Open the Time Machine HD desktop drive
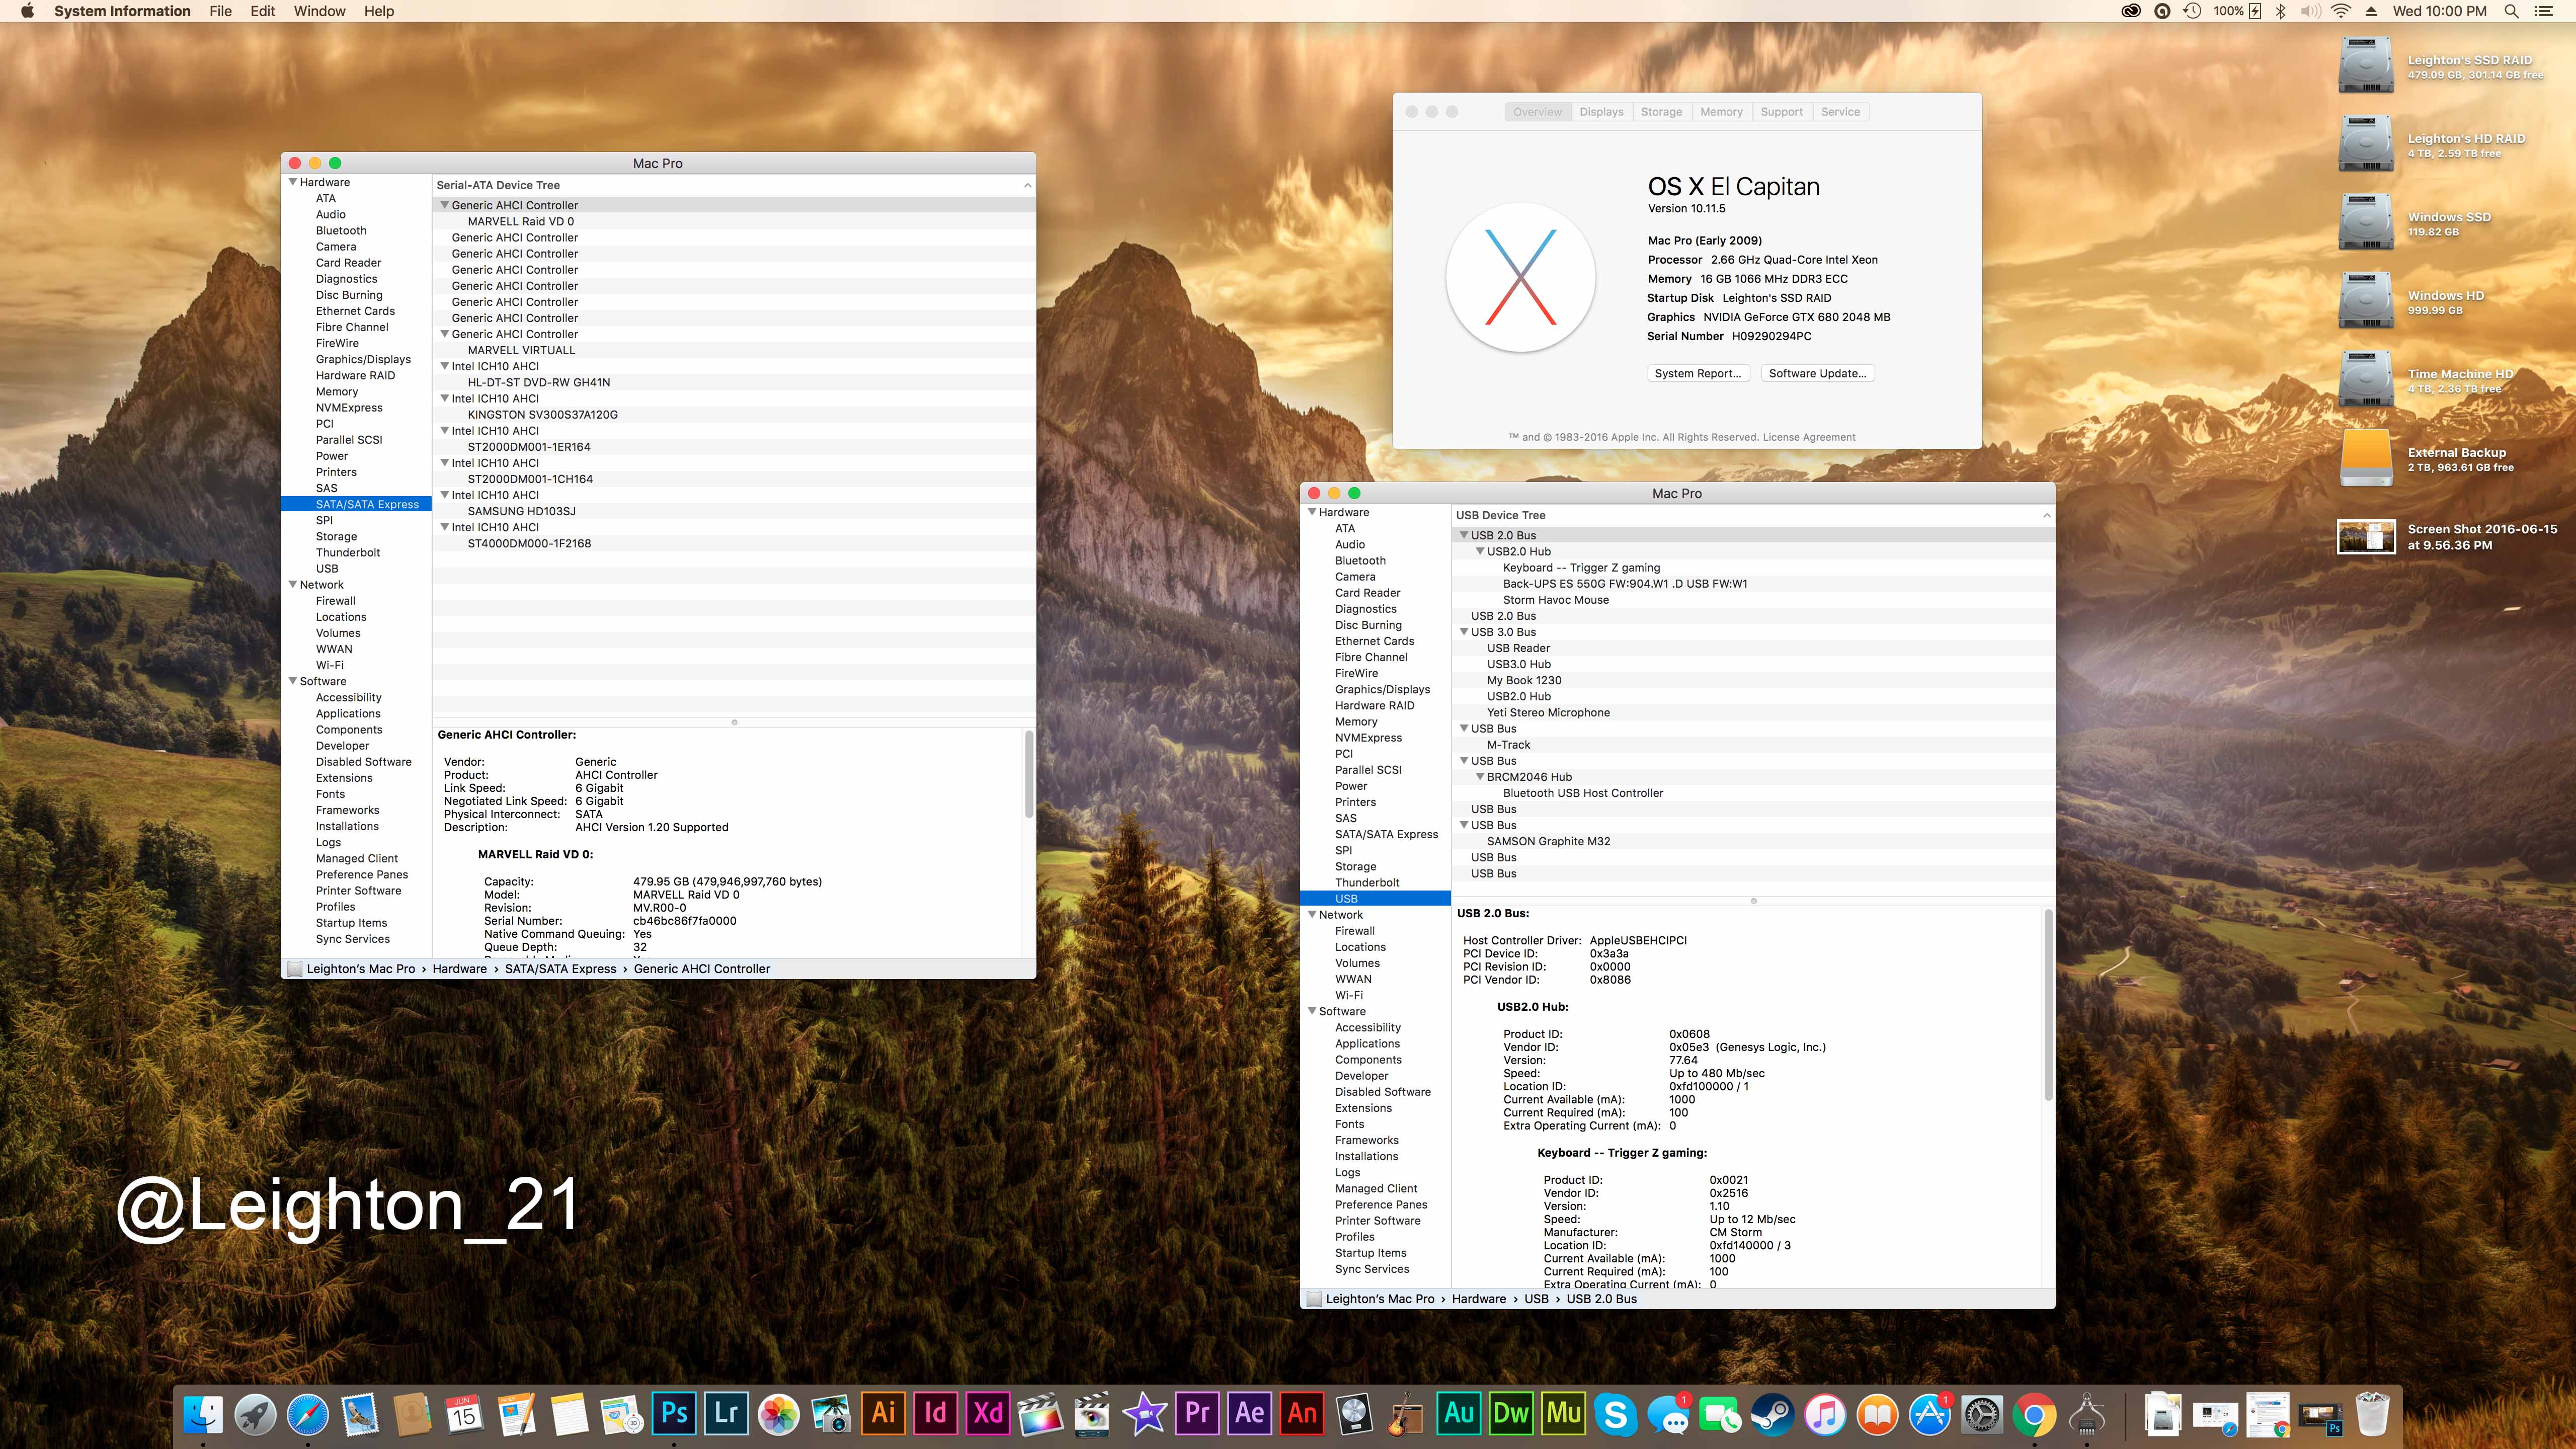 (x=2365, y=379)
